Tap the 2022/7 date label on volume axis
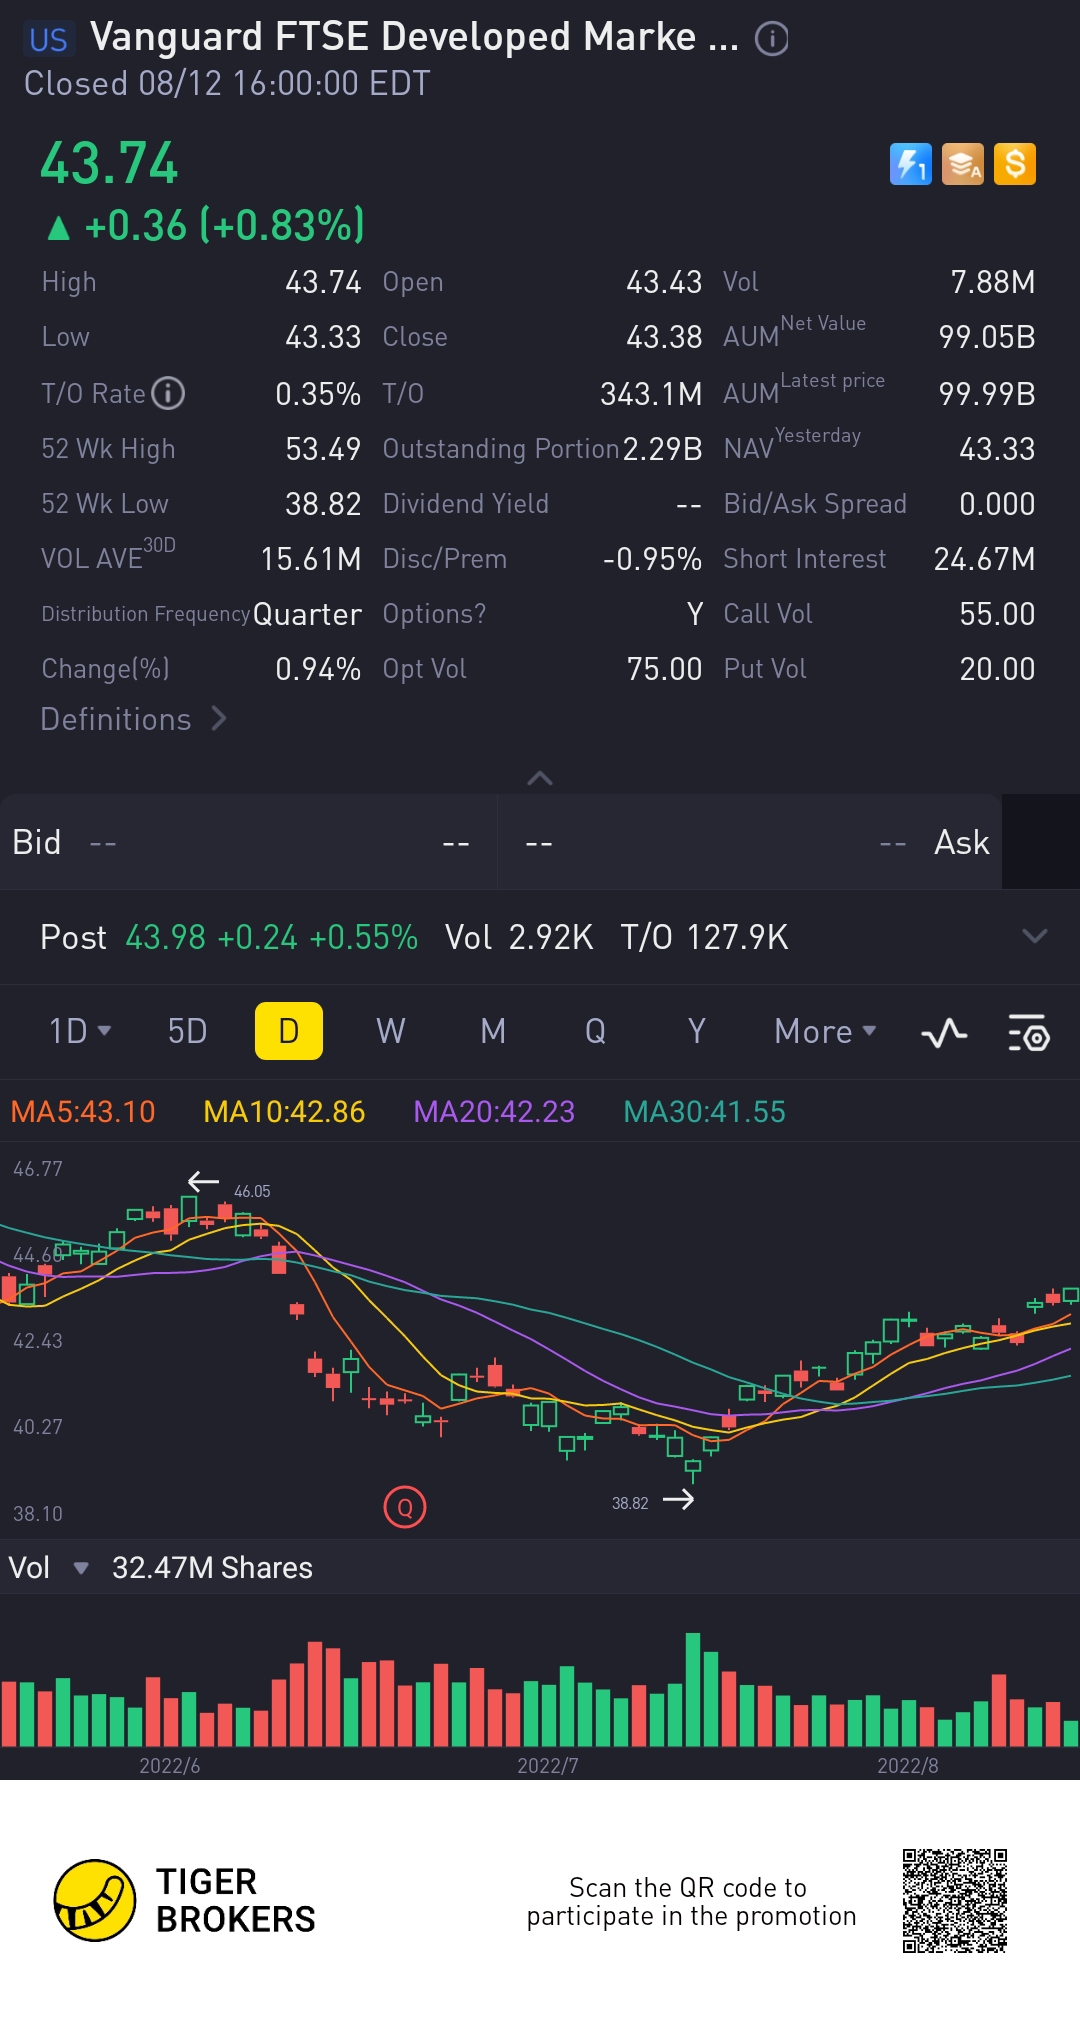 (x=548, y=1765)
